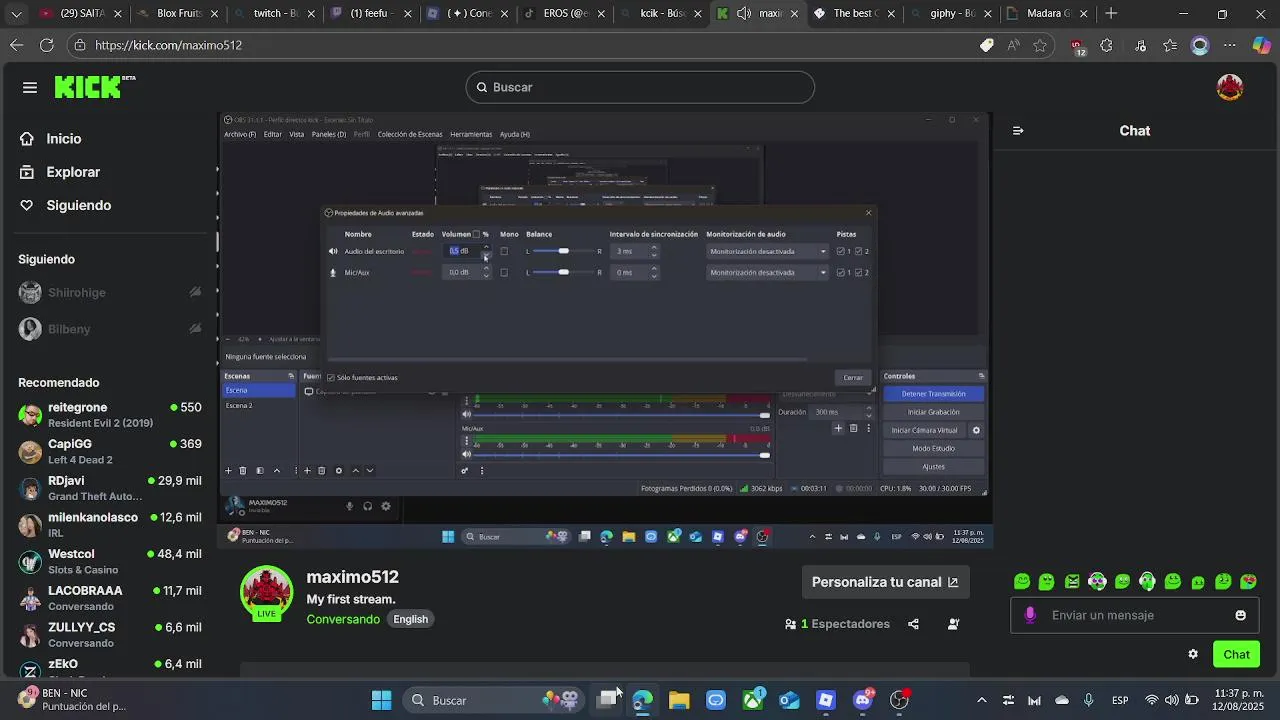Viewport: 1280px width, 720px height.
Task: Switch to the Blox Fruits tab
Action: coord(172,14)
